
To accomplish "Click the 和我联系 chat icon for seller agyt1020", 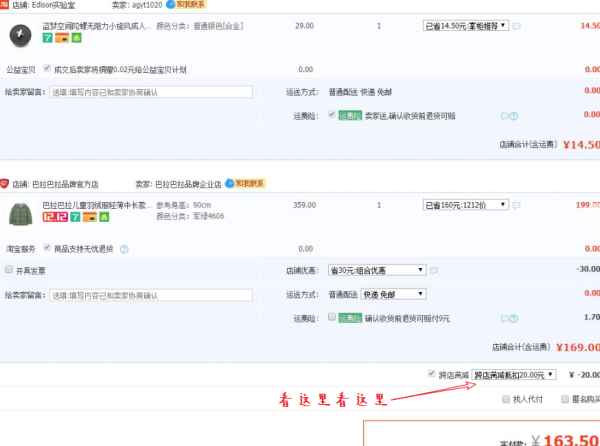I will click(186, 4).
